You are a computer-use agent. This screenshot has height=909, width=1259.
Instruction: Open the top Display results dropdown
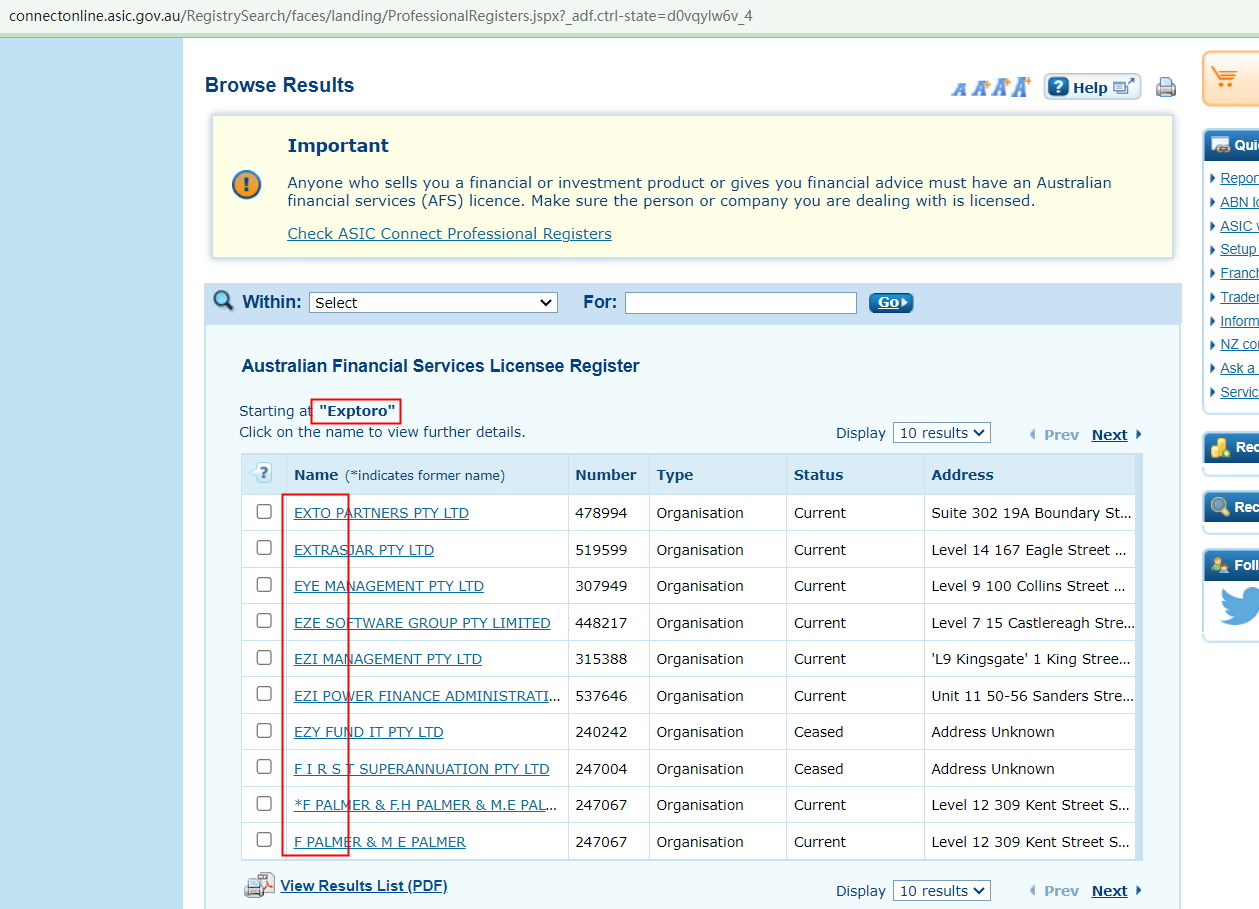tap(941, 433)
